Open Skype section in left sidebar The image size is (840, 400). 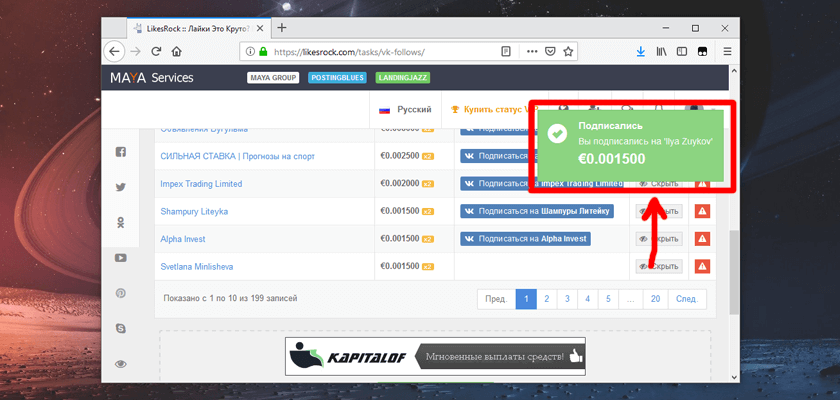click(121, 328)
